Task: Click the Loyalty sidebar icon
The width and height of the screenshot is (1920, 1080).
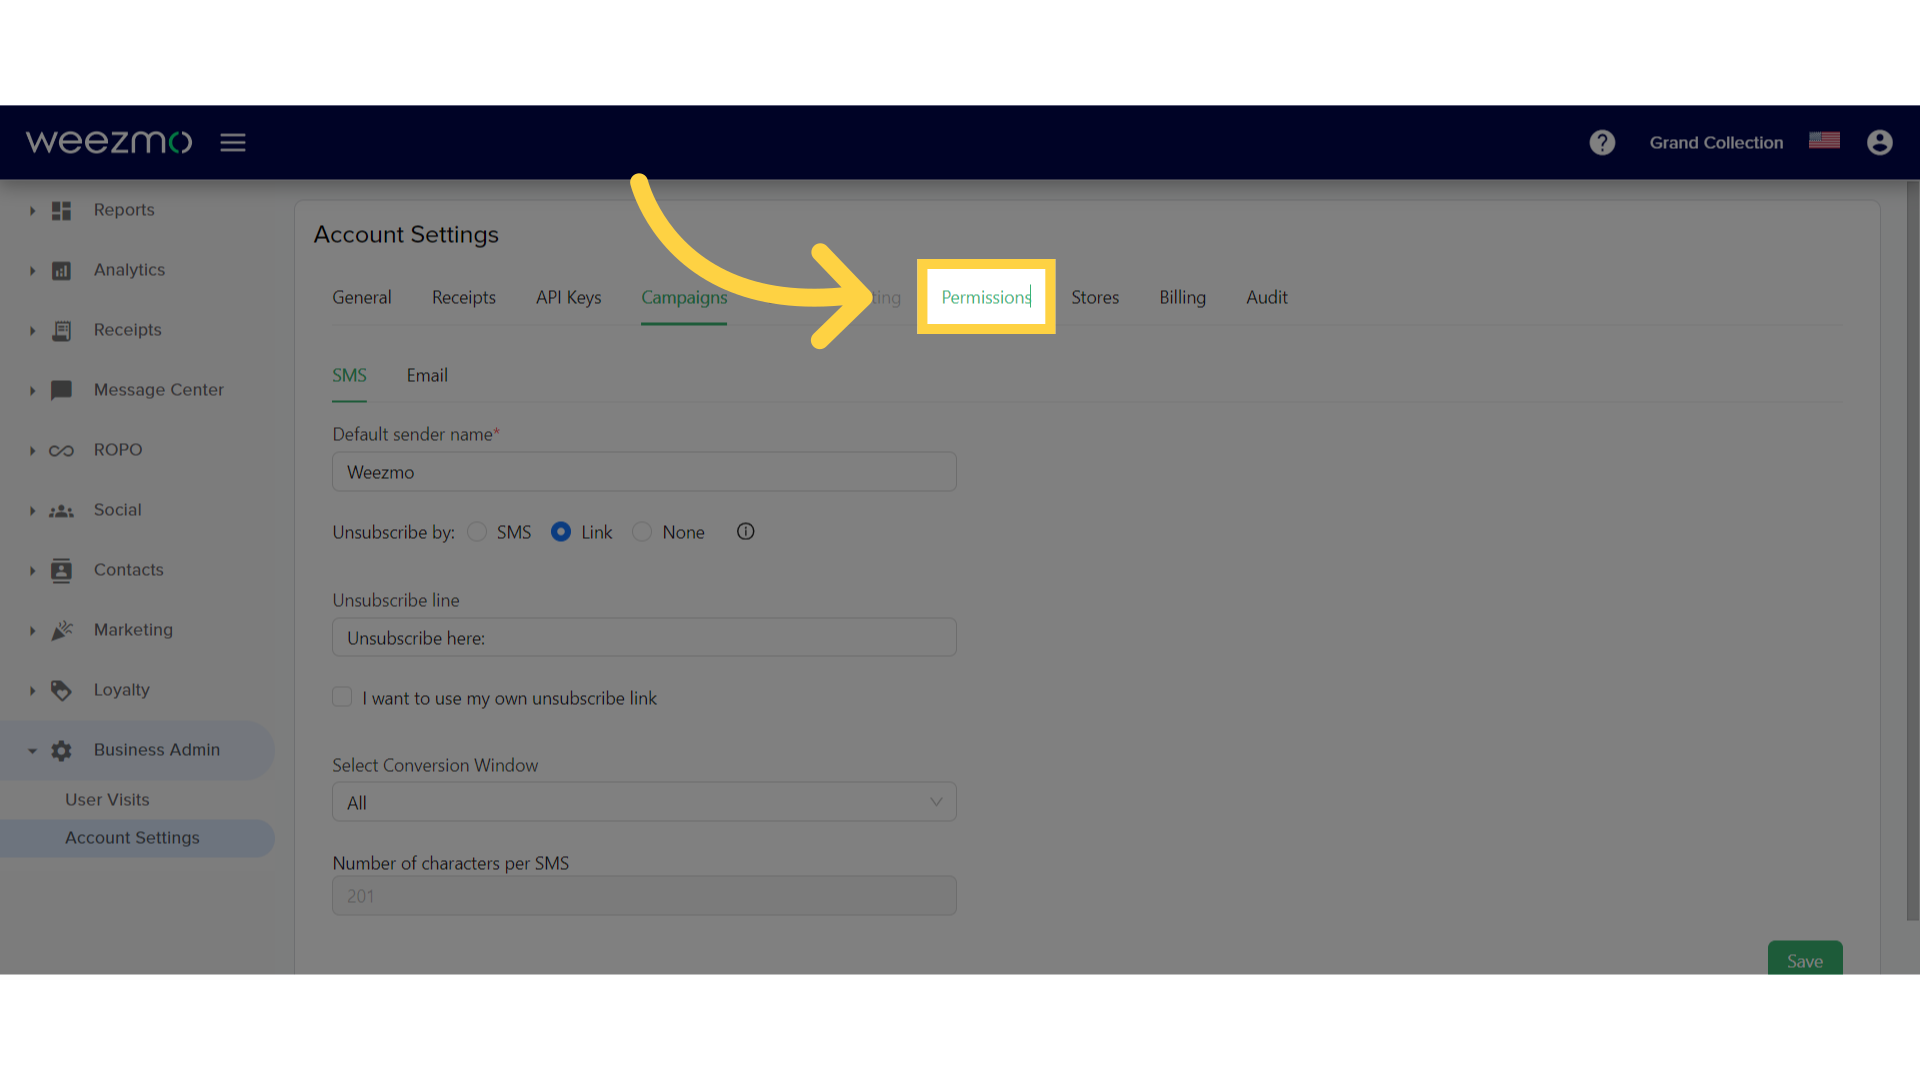Action: click(61, 688)
